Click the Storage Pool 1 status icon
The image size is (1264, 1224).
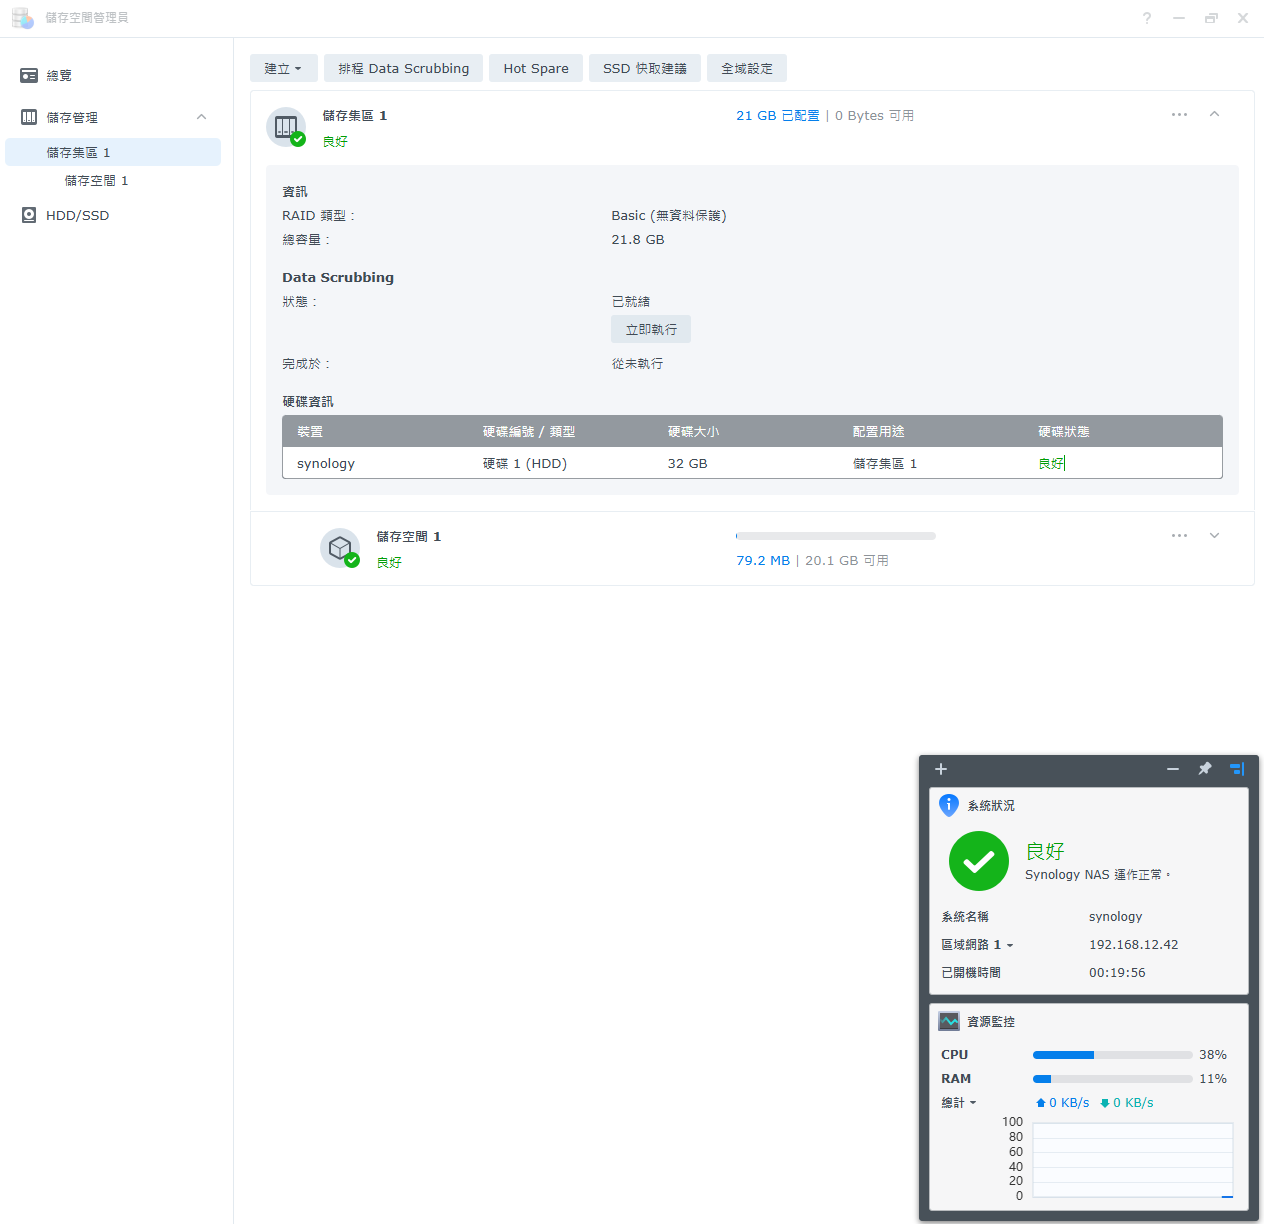tap(286, 127)
